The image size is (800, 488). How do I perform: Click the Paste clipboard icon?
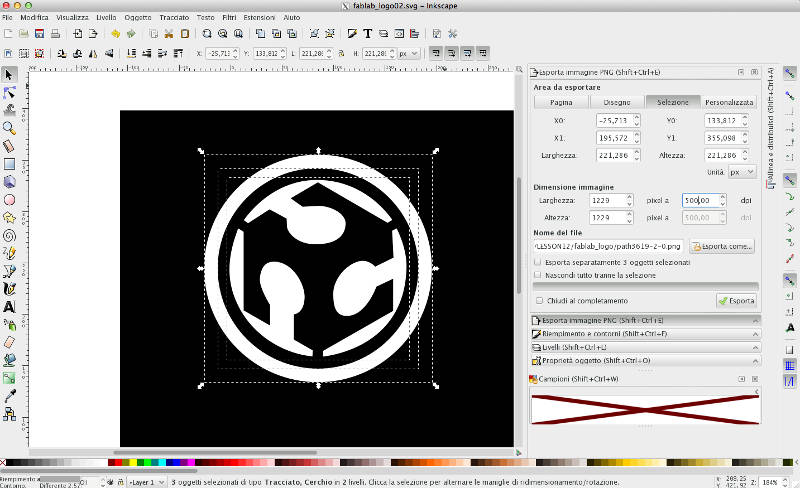[x=185, y=34]
